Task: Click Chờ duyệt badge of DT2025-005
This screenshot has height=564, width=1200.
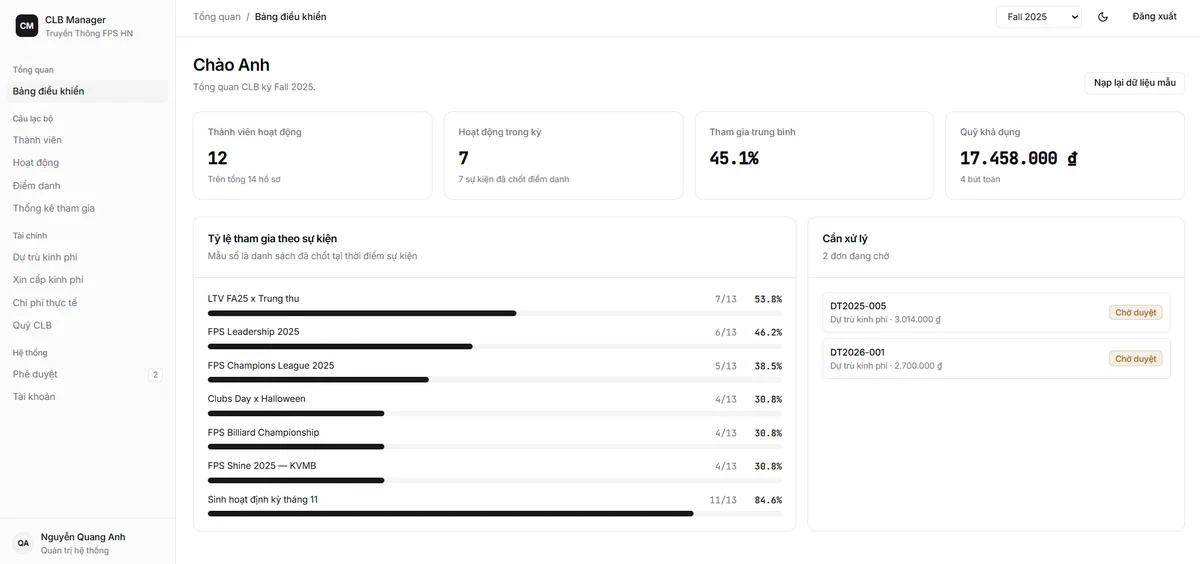Action: pyautogui.click(x=1135, y=313)
